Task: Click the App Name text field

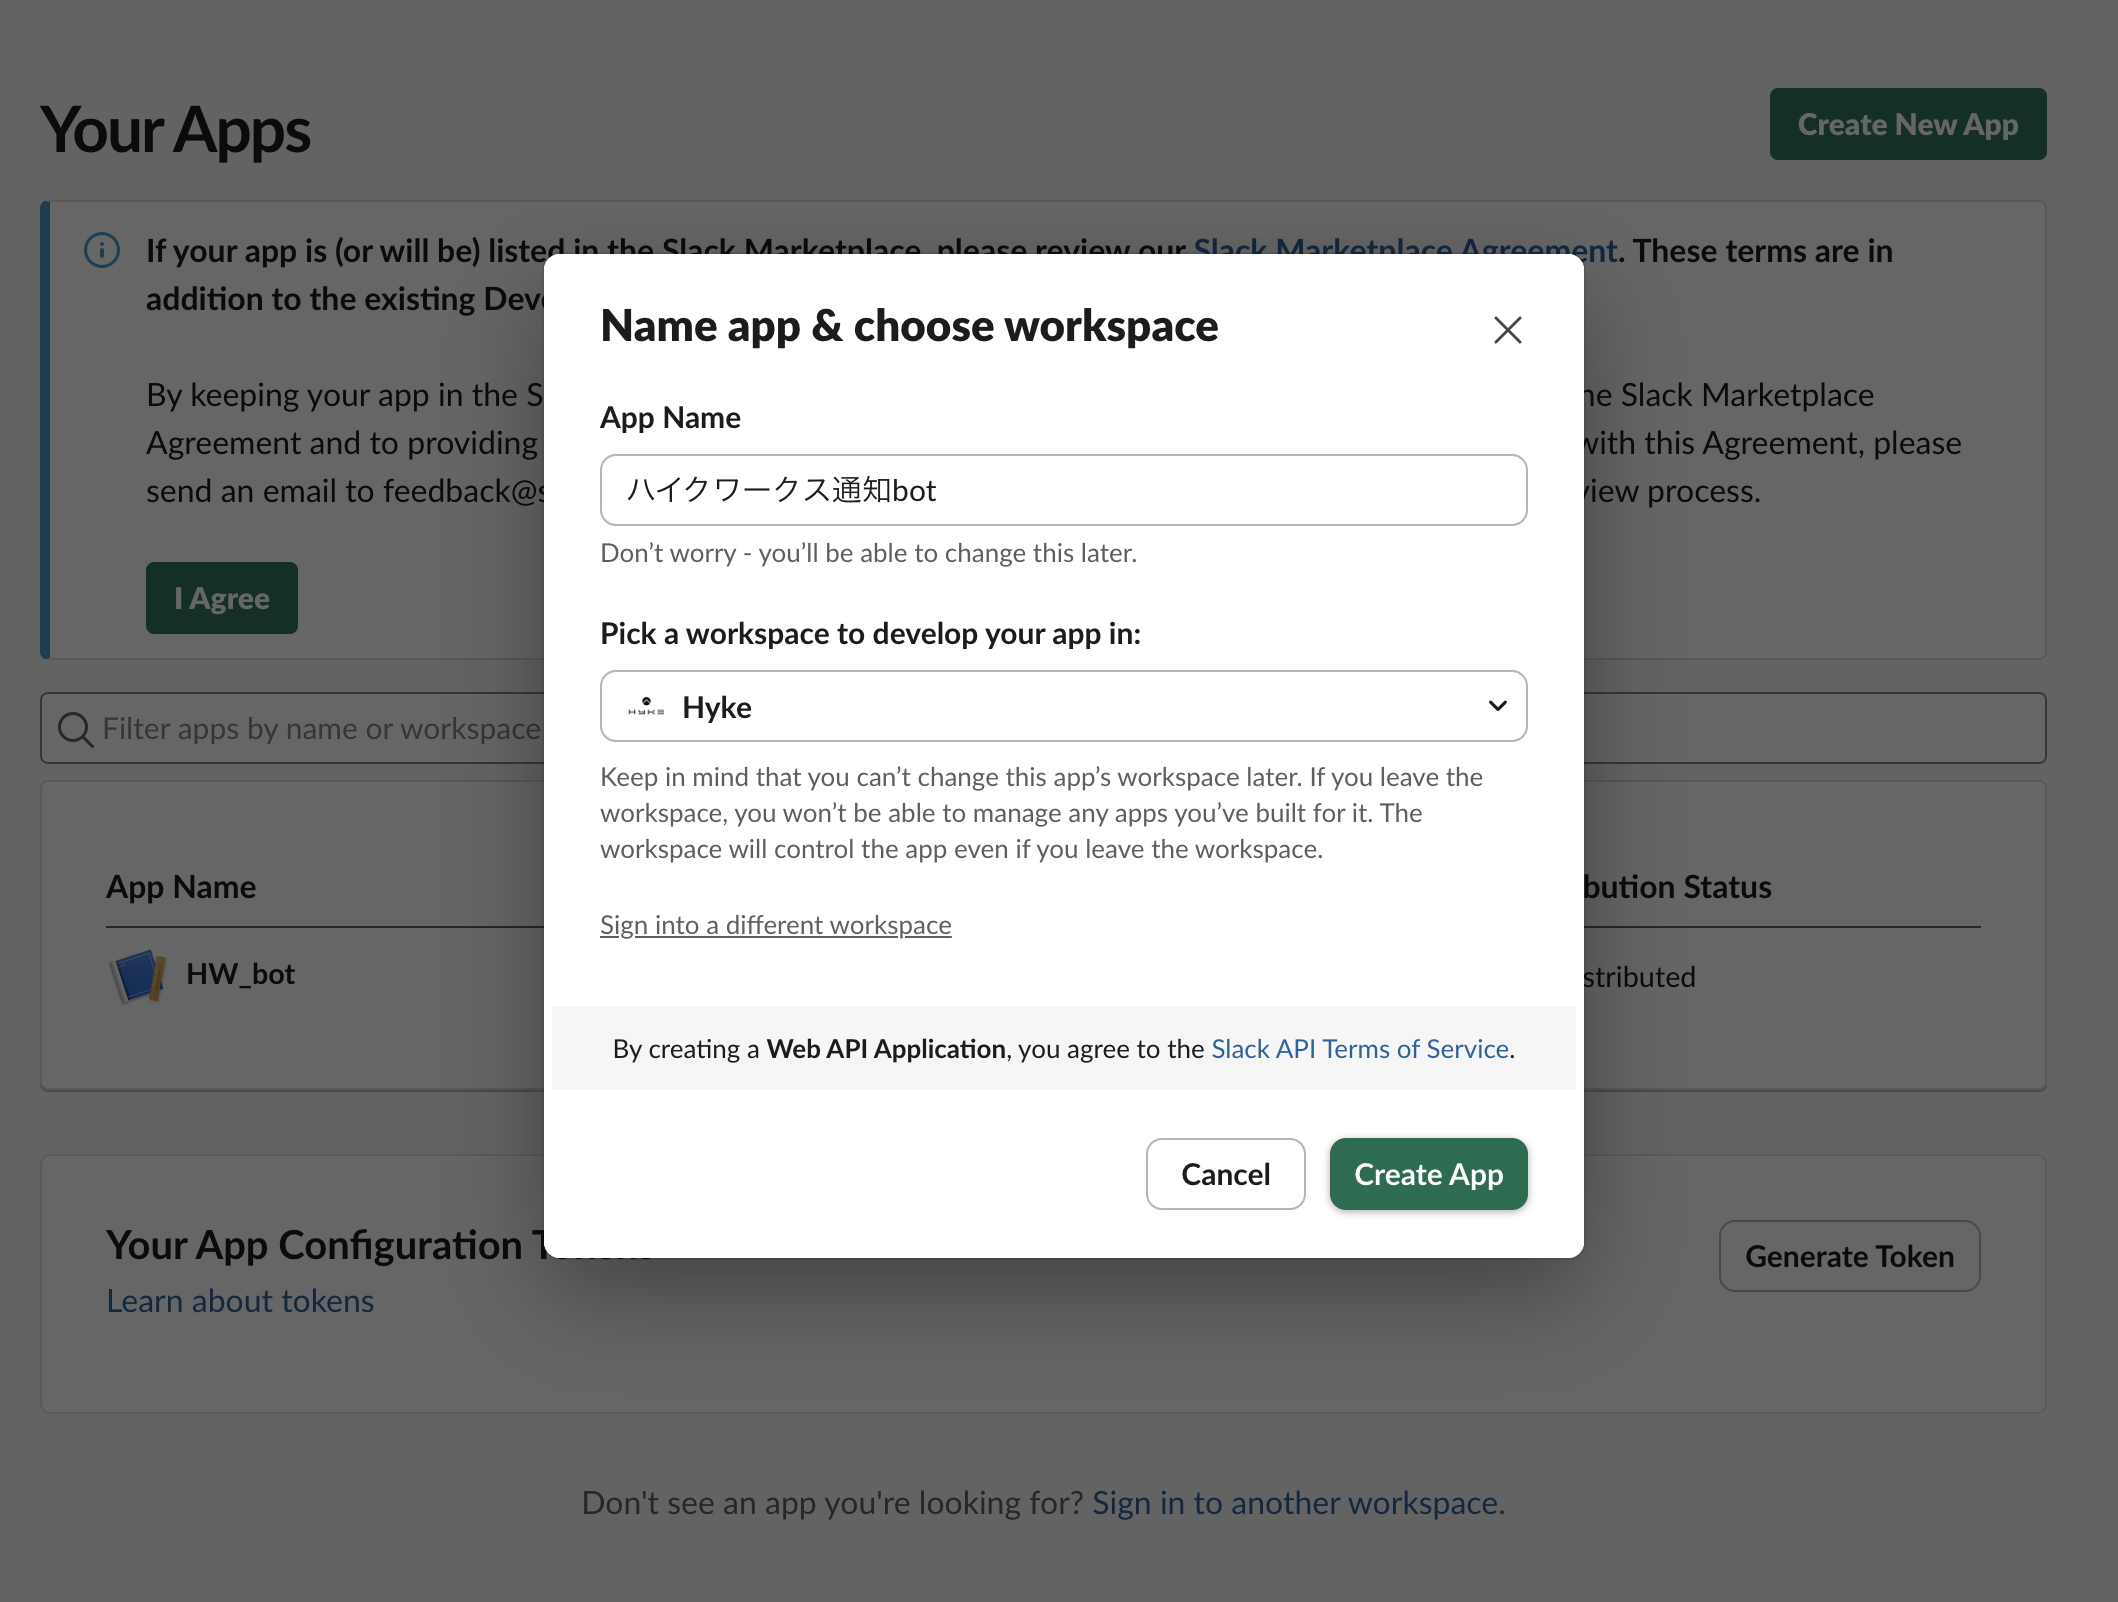Action: point(1063,490)
